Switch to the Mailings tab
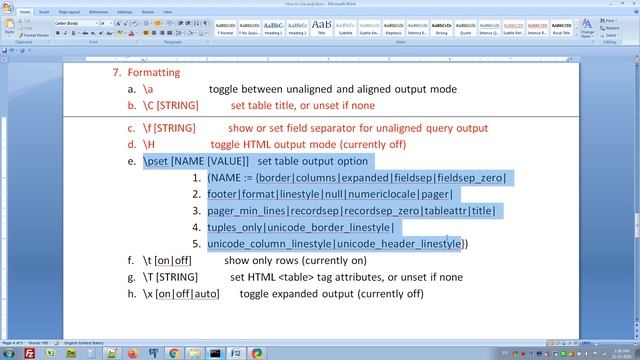This screenshot has height=360, width=640. [x=125, y=12]
